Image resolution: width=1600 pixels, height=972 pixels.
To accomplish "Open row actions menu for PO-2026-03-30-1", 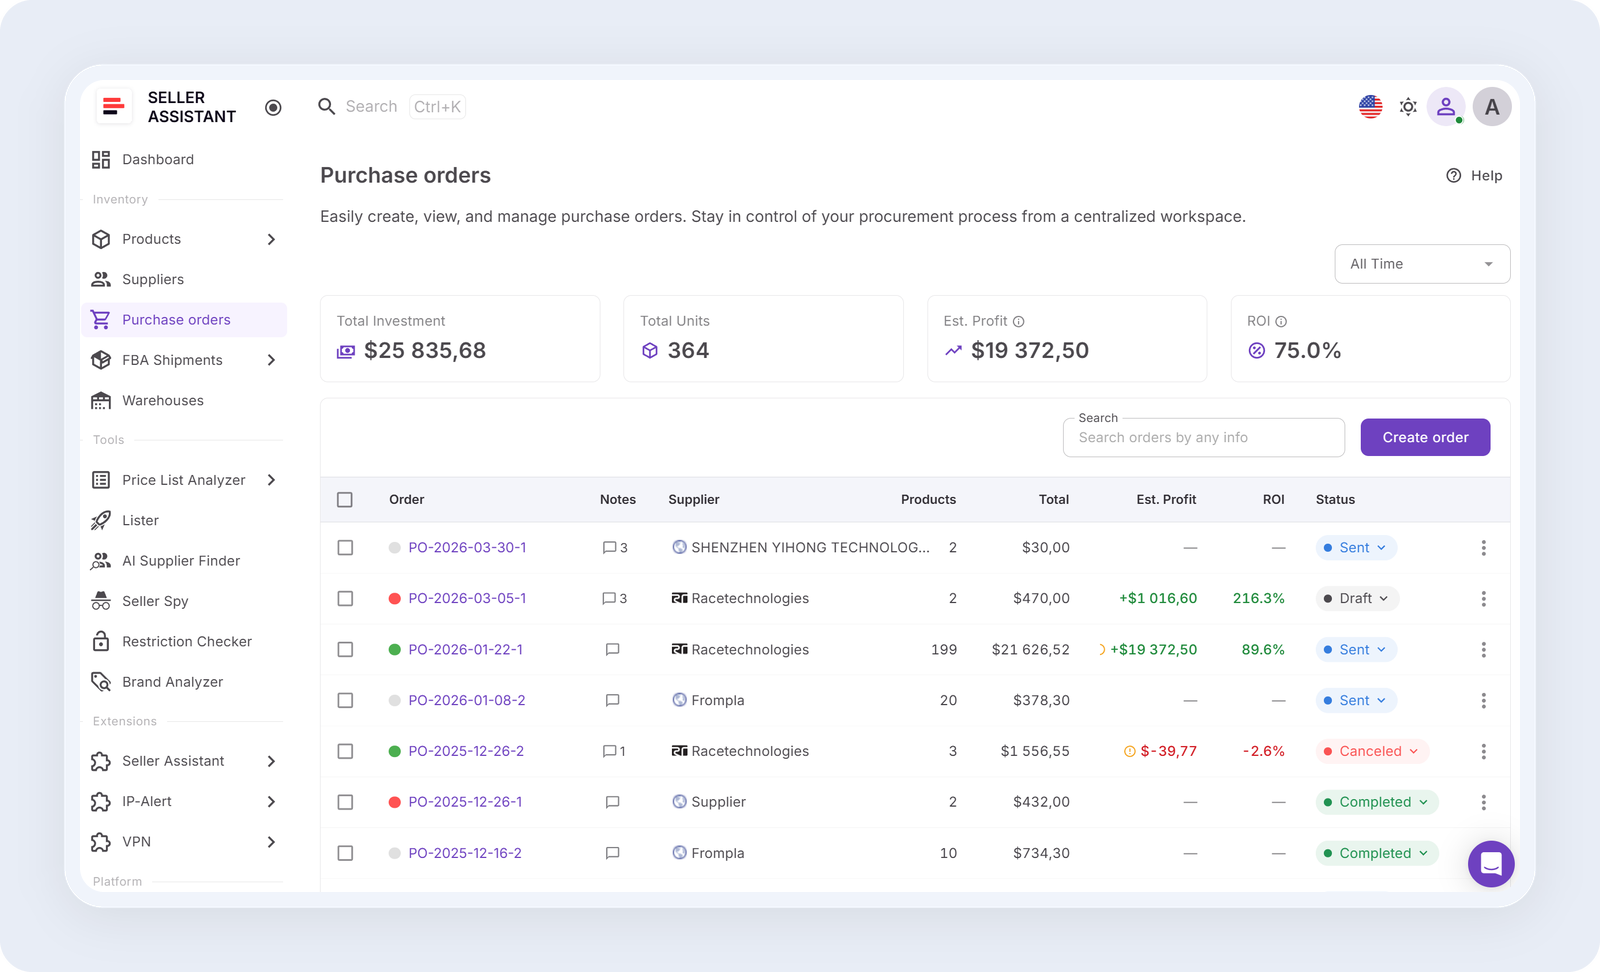I will coord(1484,548).
